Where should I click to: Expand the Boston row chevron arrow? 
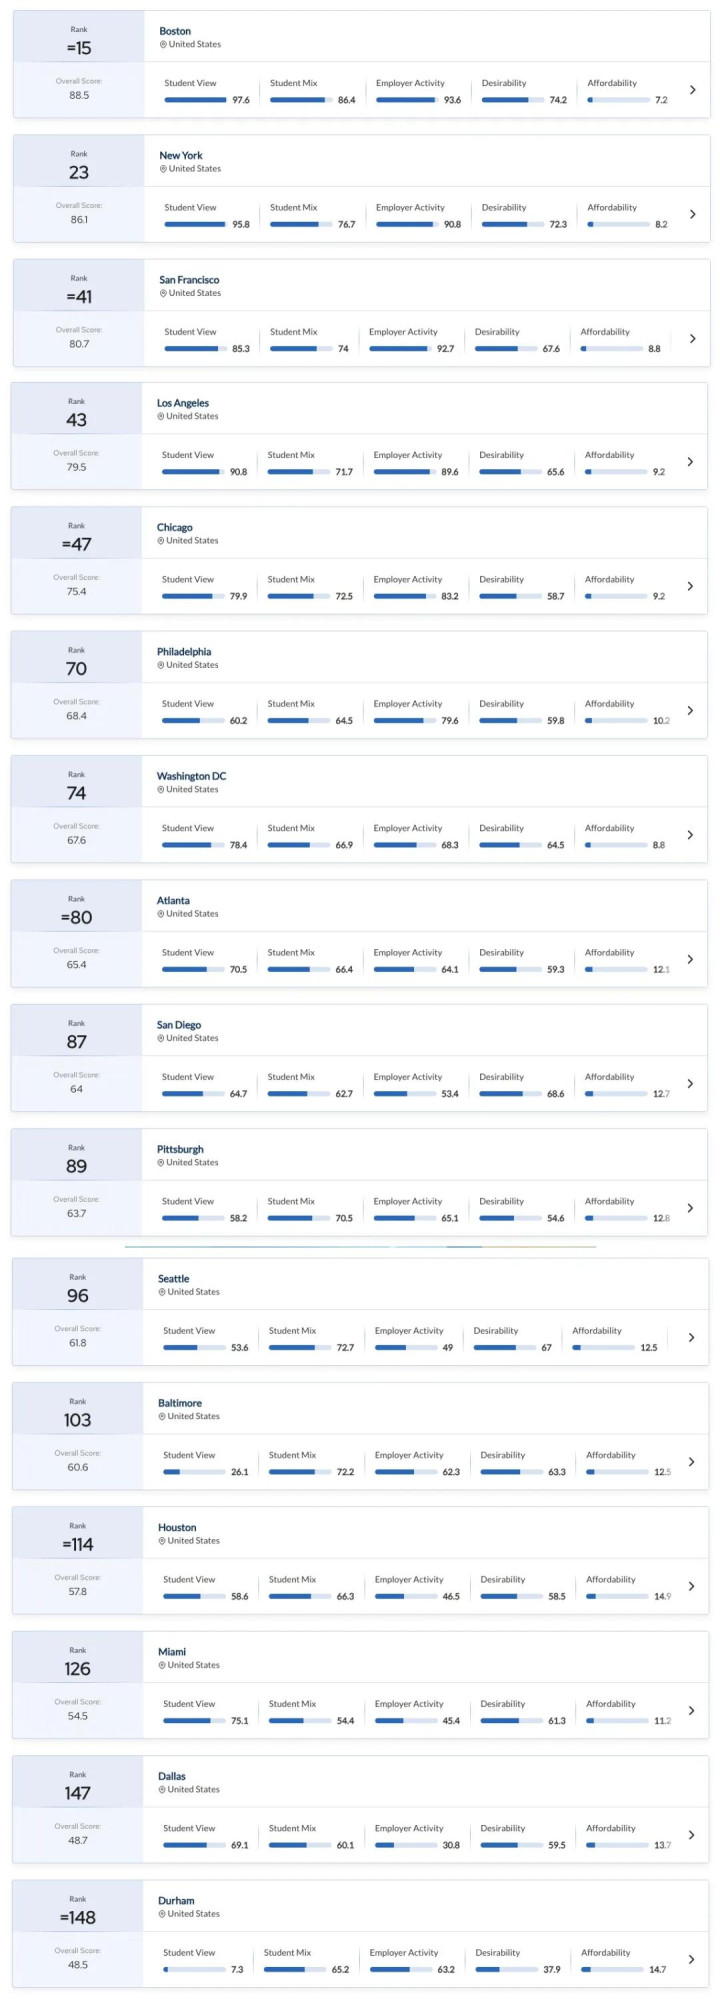pyautogui.click(x=693, y=90)
